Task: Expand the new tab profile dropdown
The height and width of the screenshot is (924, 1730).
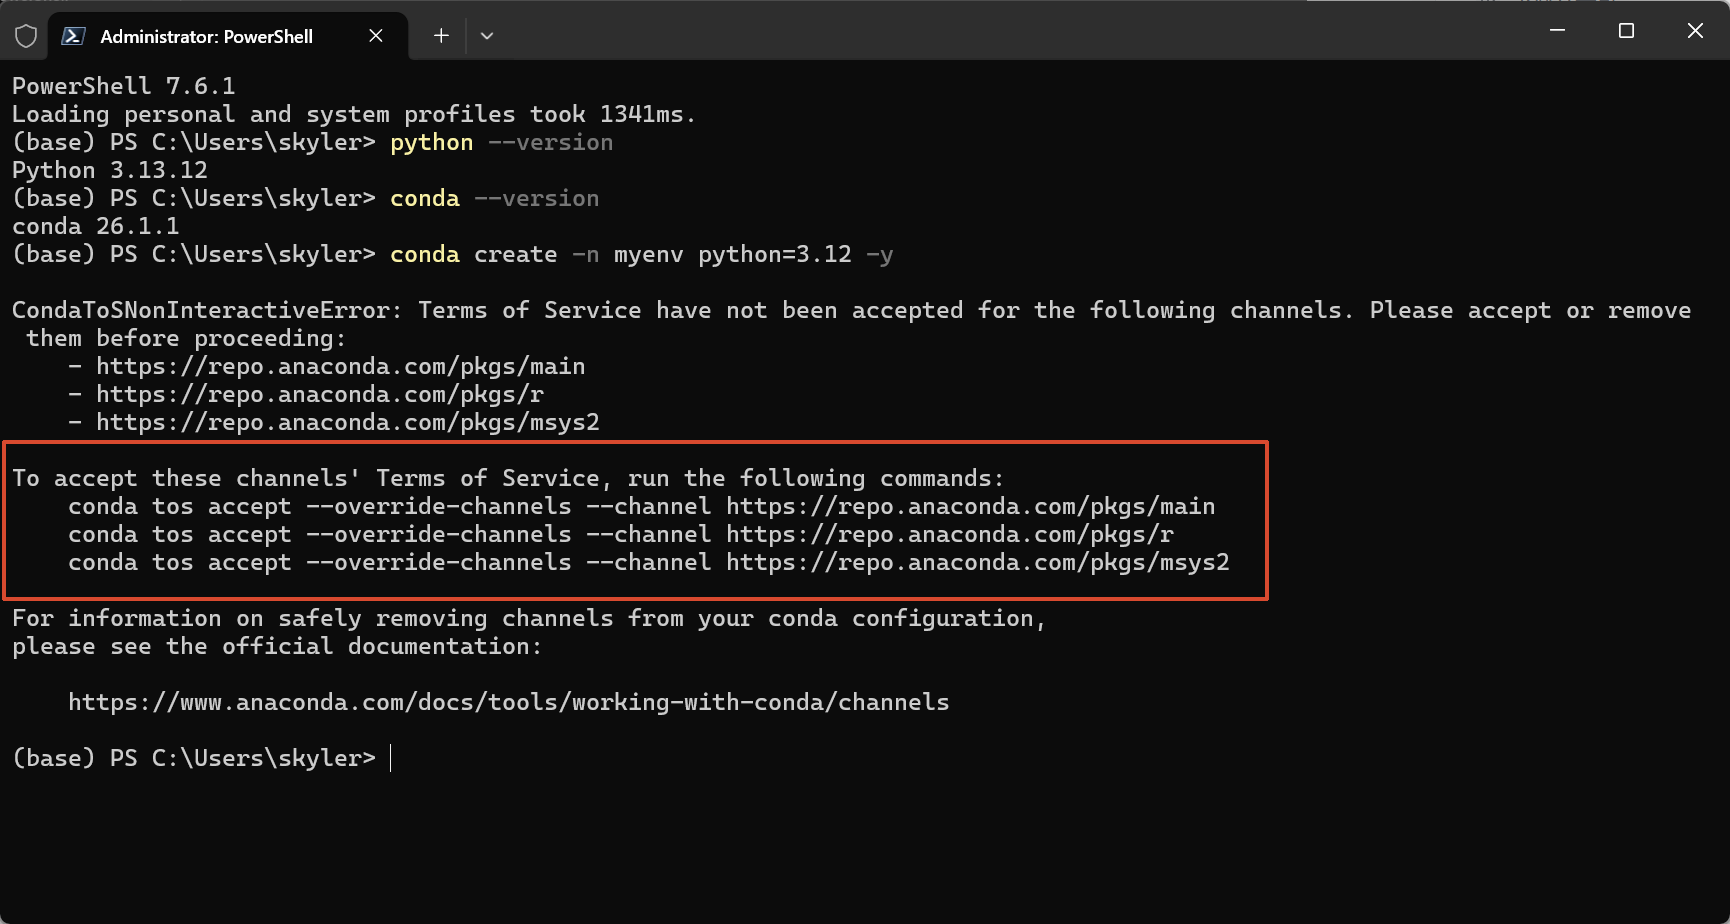Action: [487, 36]
